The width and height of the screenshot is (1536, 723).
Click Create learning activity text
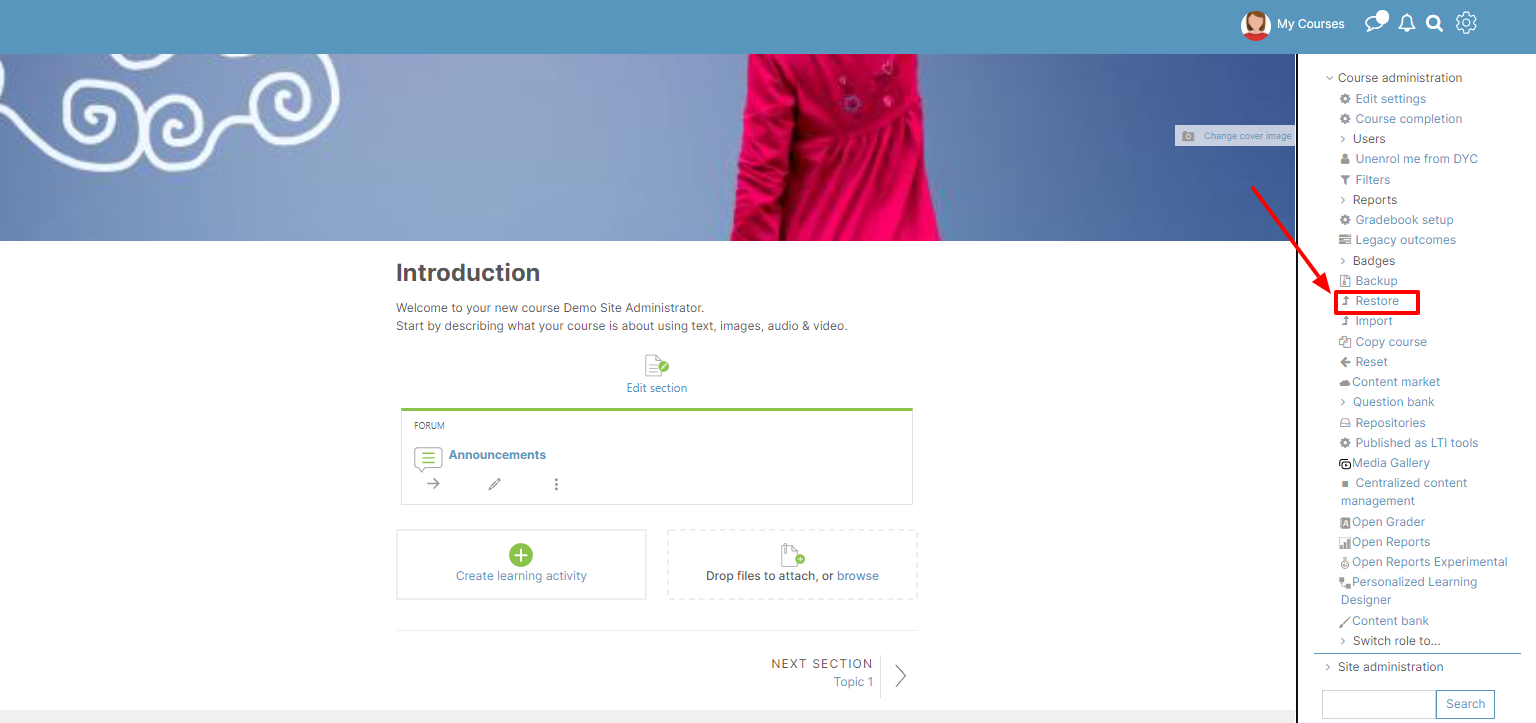(x=521, y=576)
